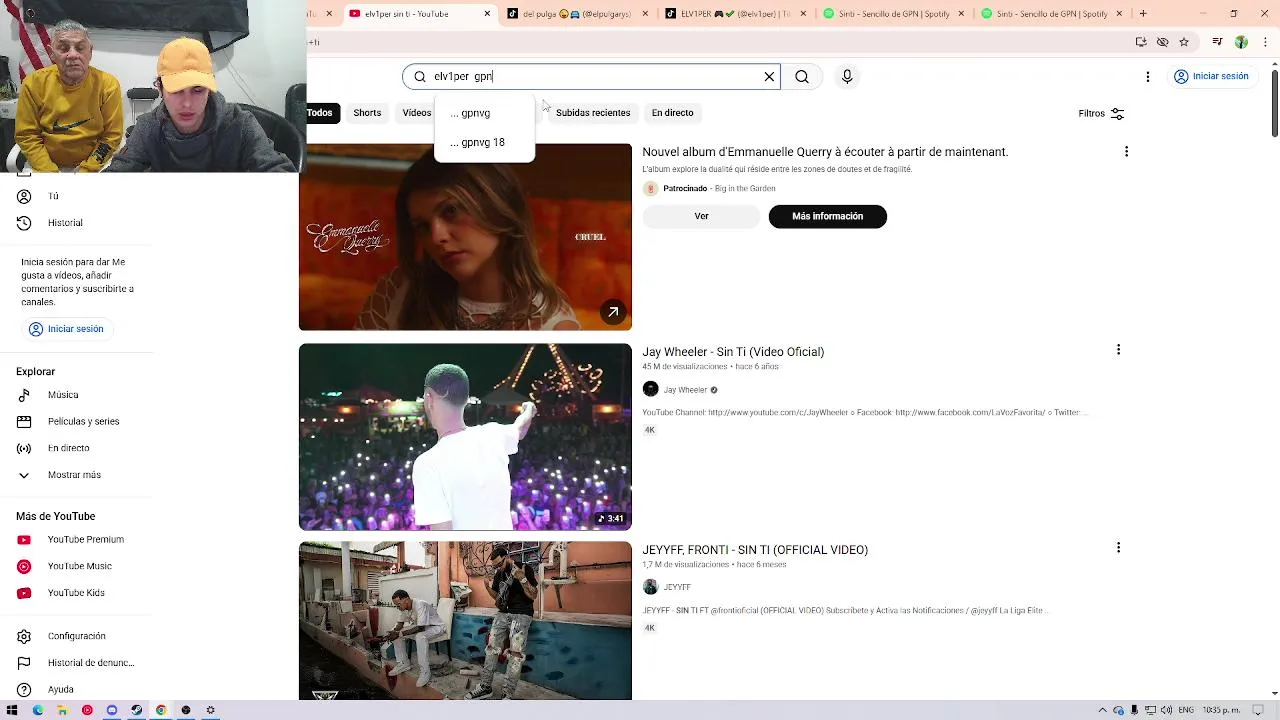Screen dimensions: 1280x720
Task: Select the Todos filter chip
Action: tap(320, 112)
